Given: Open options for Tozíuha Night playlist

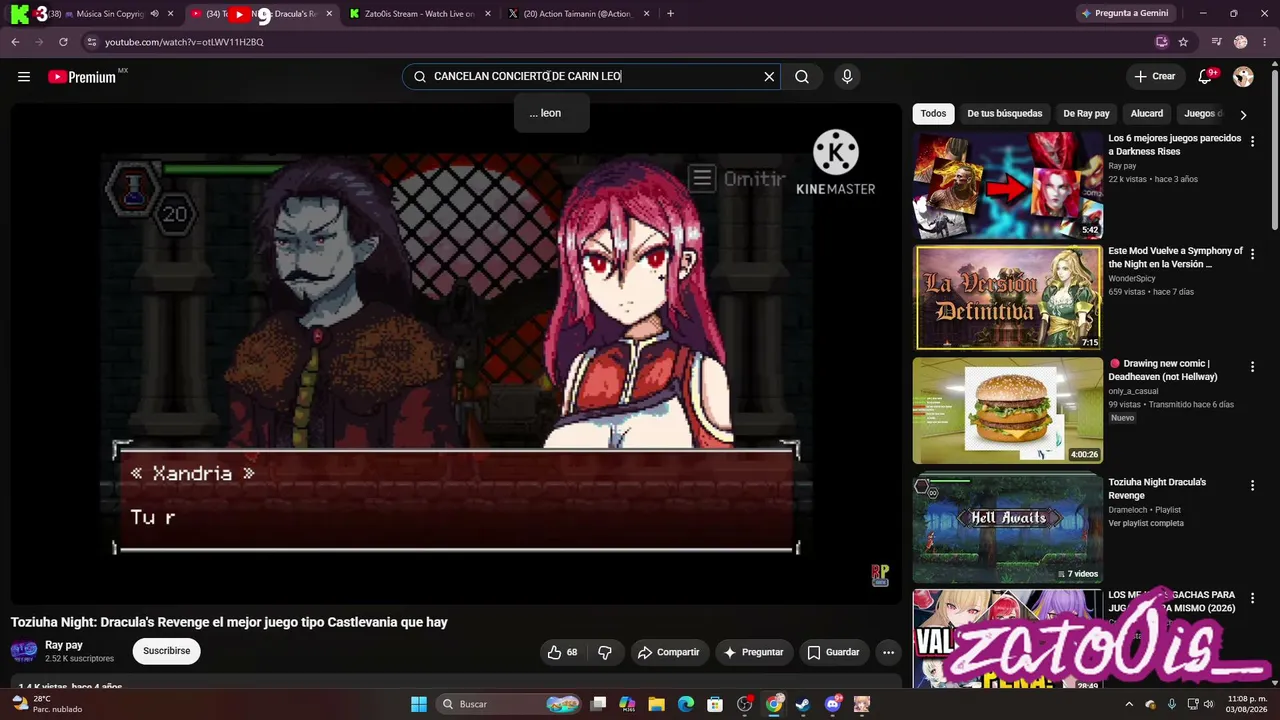Looking at the screenshot, I should tap(1252, 486).
